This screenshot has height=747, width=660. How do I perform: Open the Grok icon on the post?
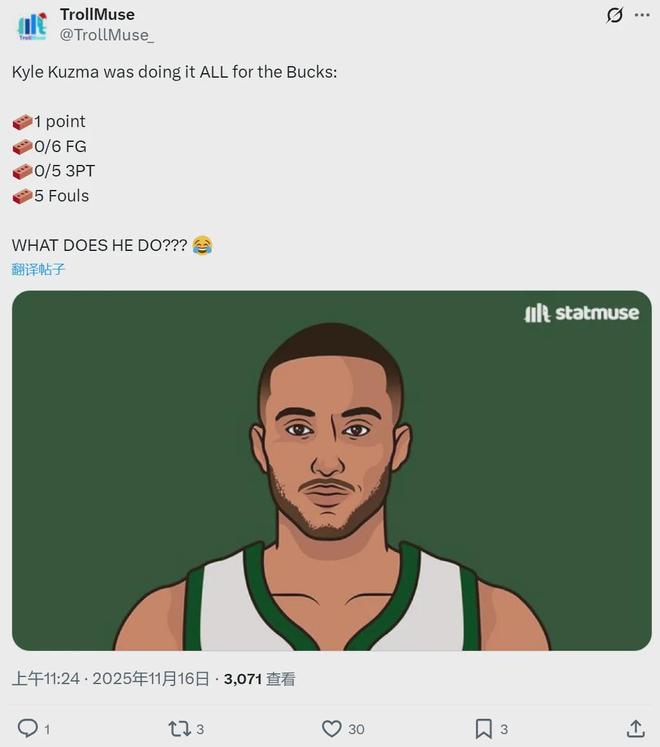click(615, 16)
